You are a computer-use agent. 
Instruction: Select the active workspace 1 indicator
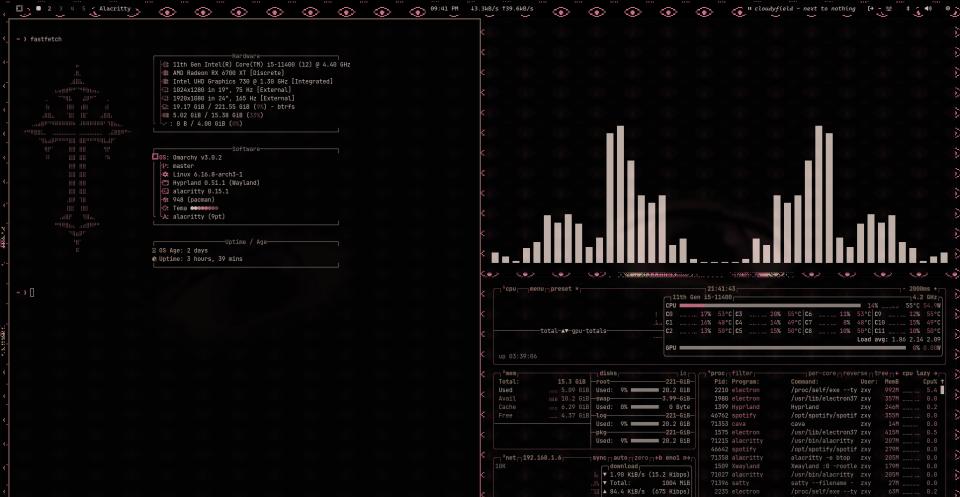[39, 9]
